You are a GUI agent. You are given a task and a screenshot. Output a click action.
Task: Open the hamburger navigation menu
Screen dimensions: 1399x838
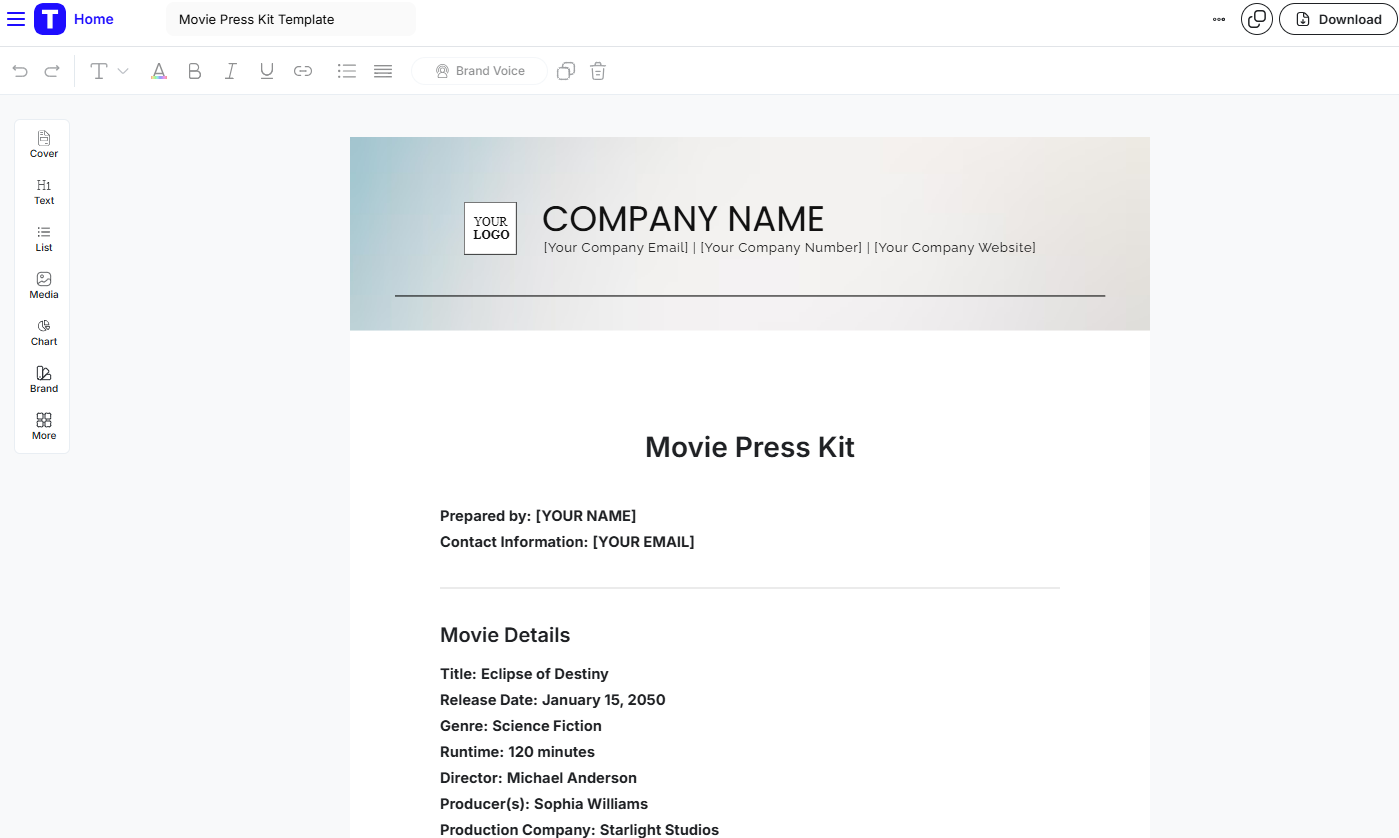[16, 19]
